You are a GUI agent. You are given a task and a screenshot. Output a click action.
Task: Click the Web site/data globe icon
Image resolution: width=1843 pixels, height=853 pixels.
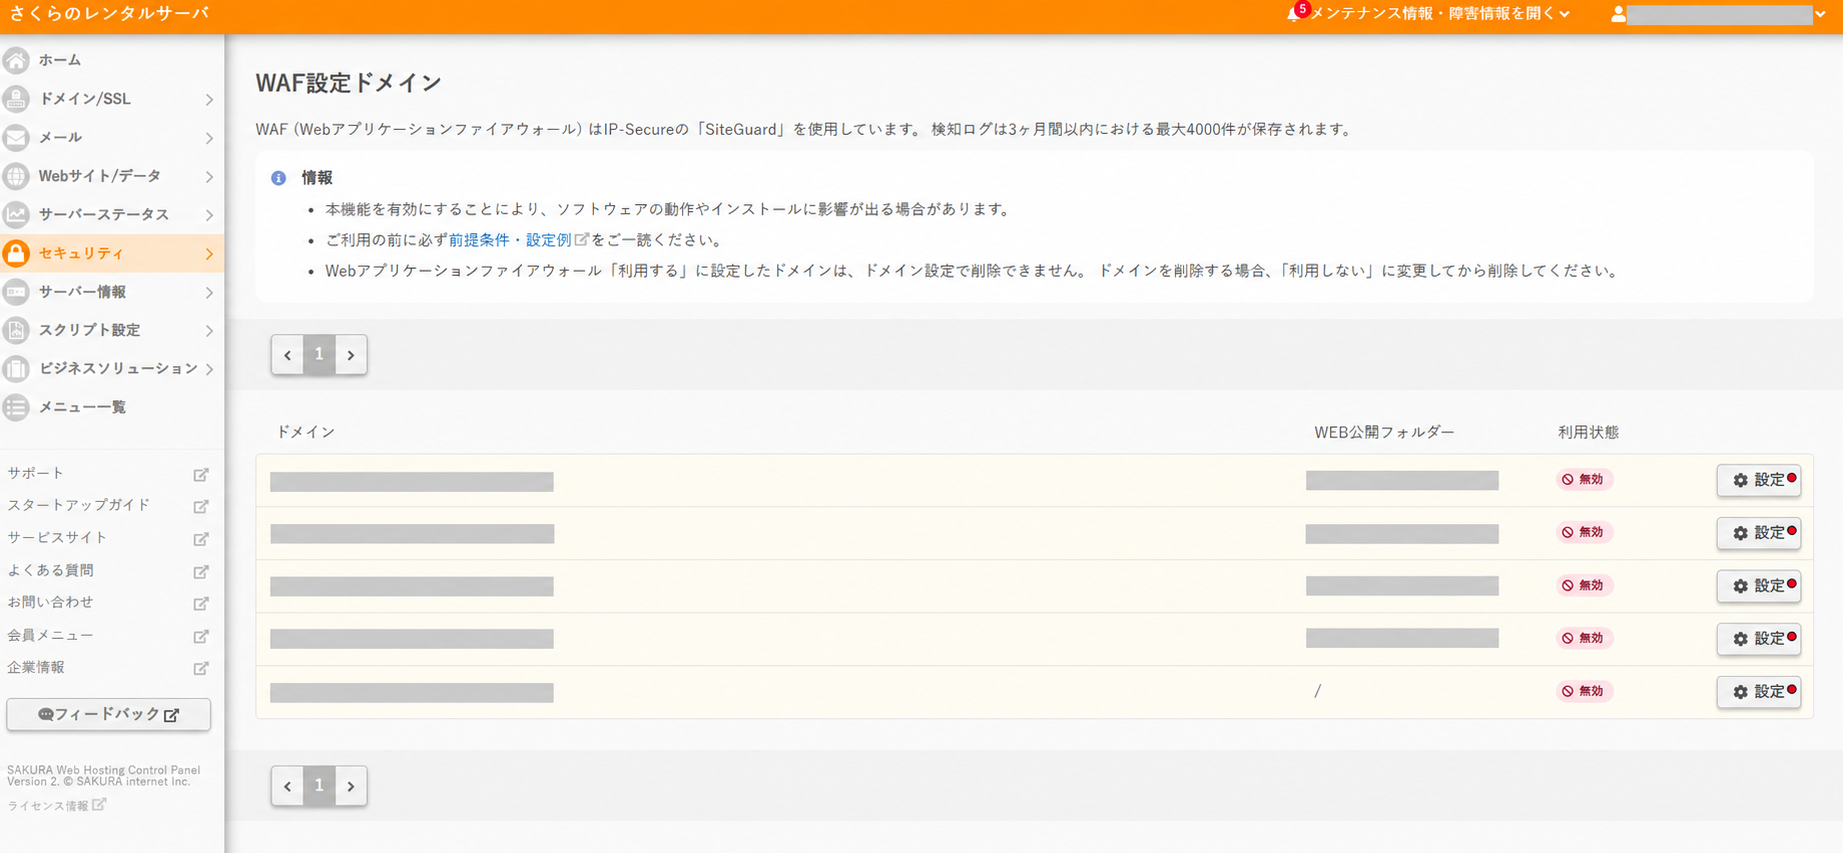16,176
